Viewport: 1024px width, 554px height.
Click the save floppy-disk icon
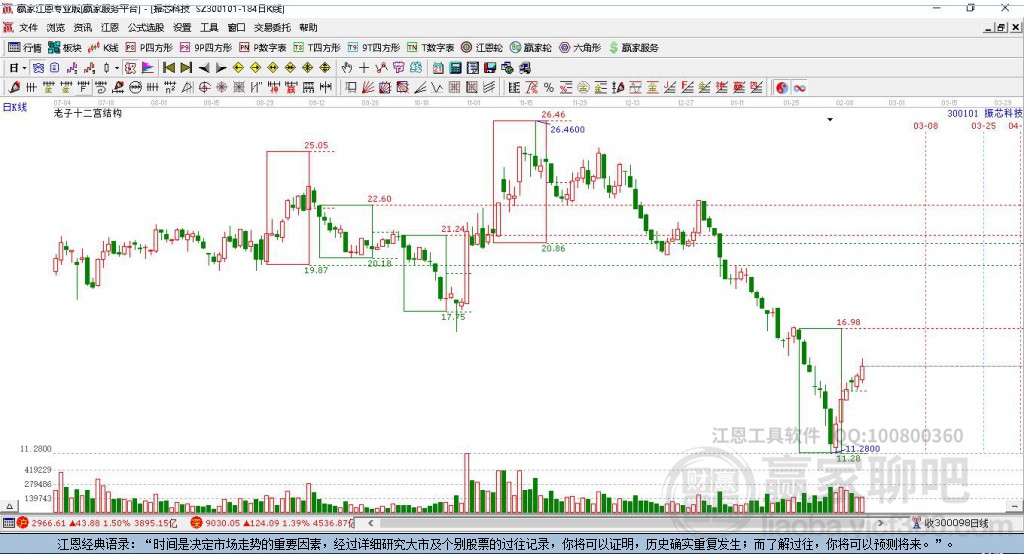490,68
